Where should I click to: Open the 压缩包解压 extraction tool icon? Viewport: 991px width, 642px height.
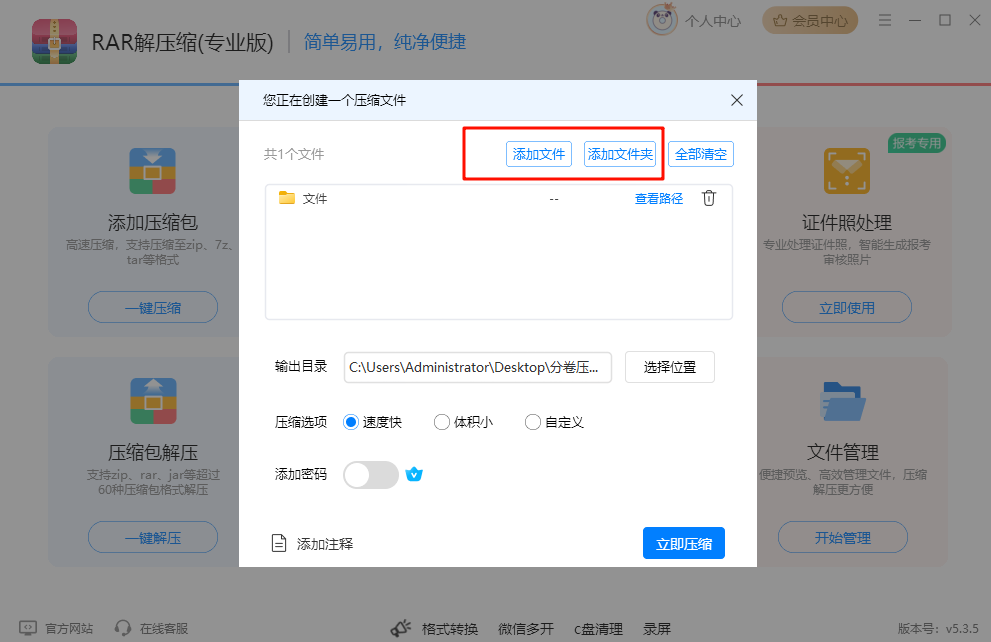[152, 401]
